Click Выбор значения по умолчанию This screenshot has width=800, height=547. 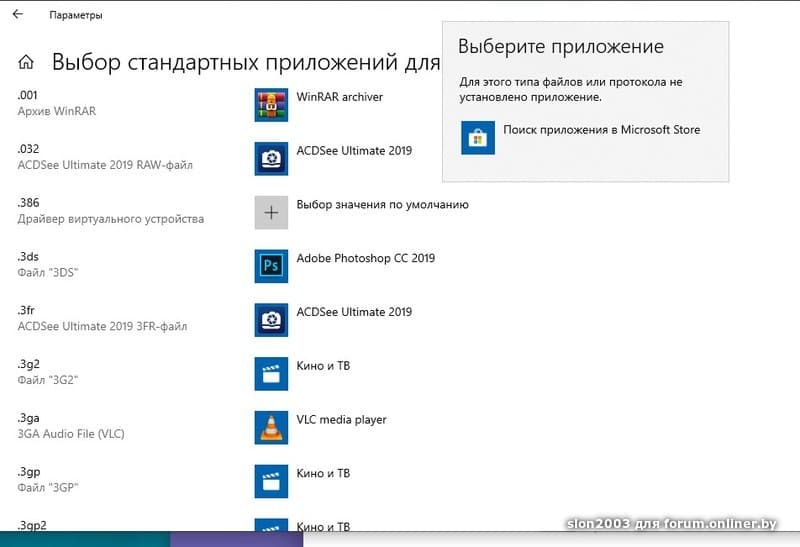point(382,205)
